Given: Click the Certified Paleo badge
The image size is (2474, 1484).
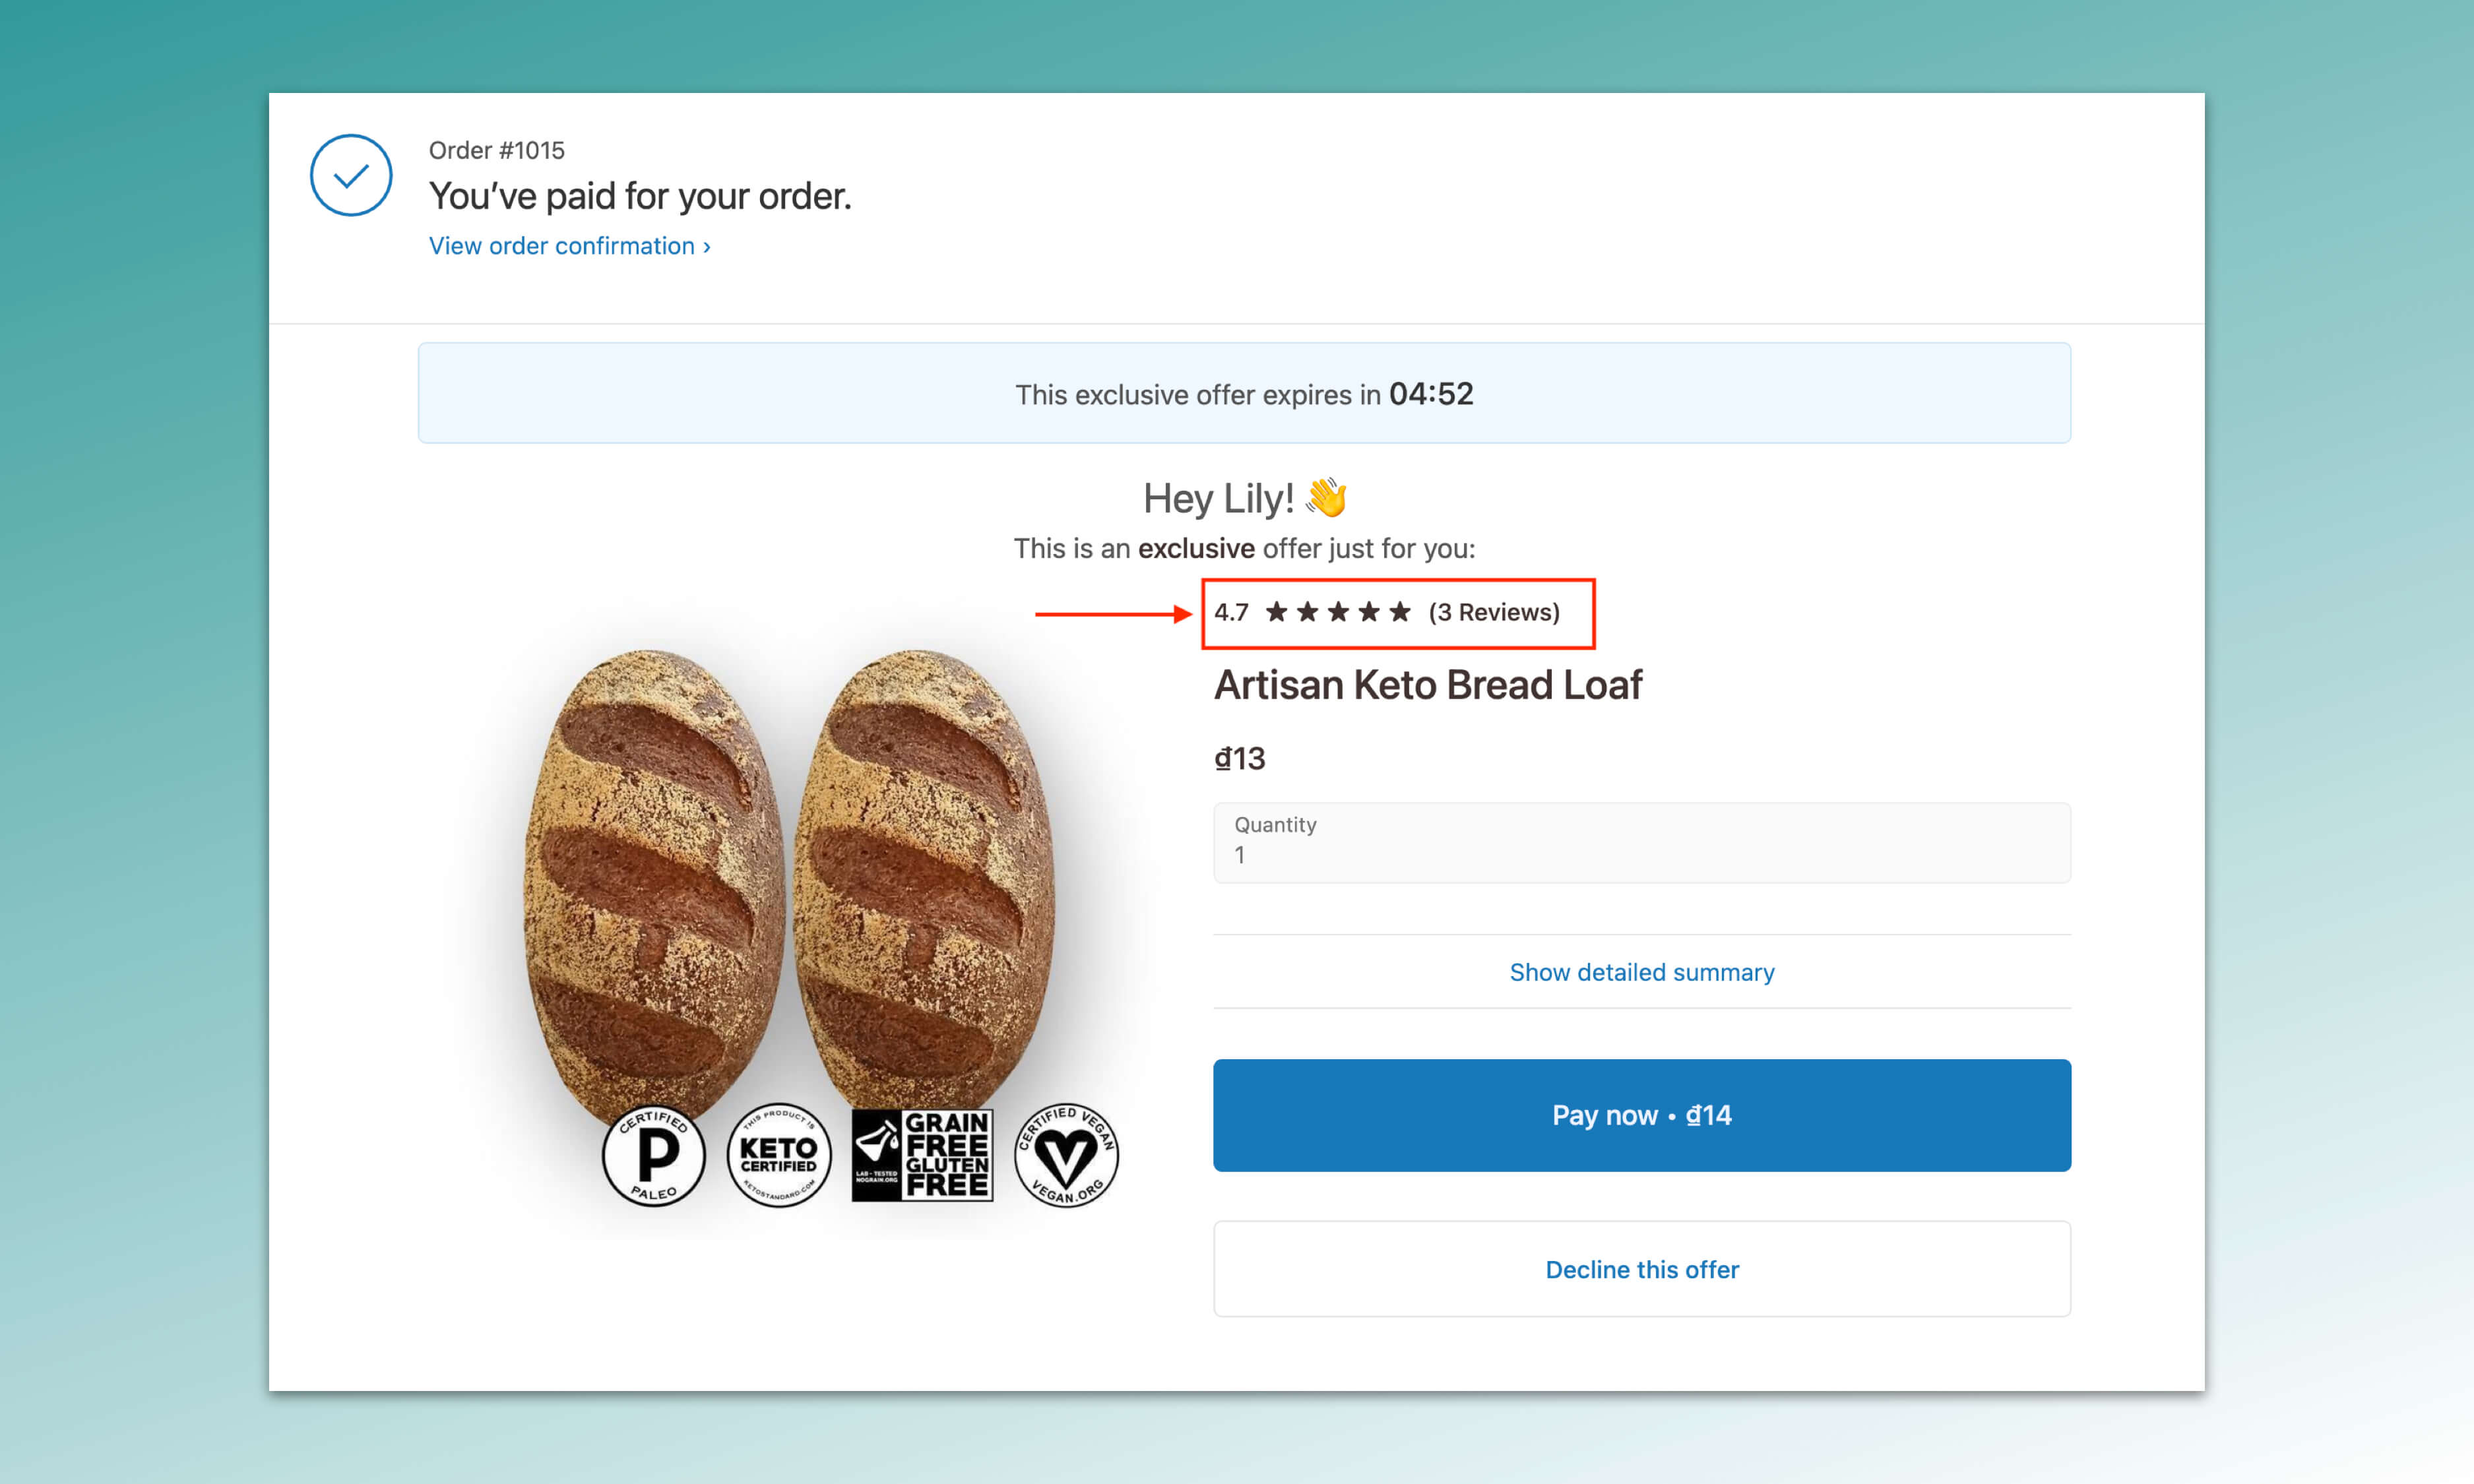Looking at the screenshot, I should pos(654,1156).
